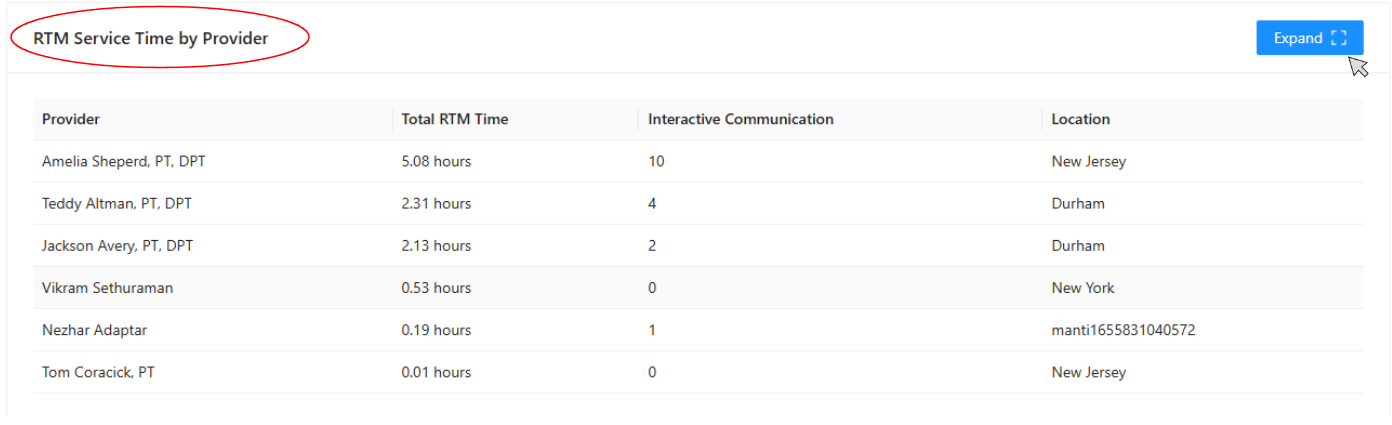Click the Location column header
The height and width of the screenshot is (425, 1392).
(1080, 119)
